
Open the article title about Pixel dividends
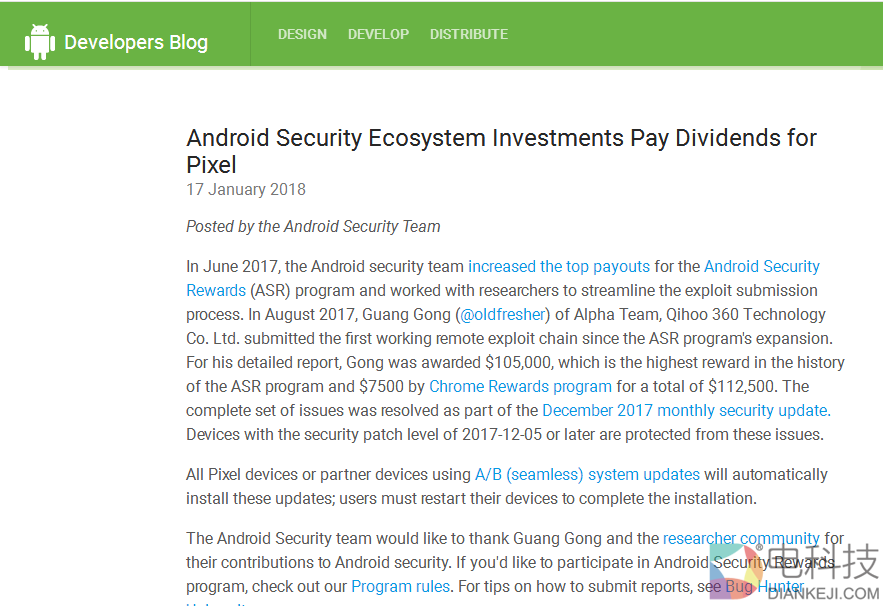[501, 150]
